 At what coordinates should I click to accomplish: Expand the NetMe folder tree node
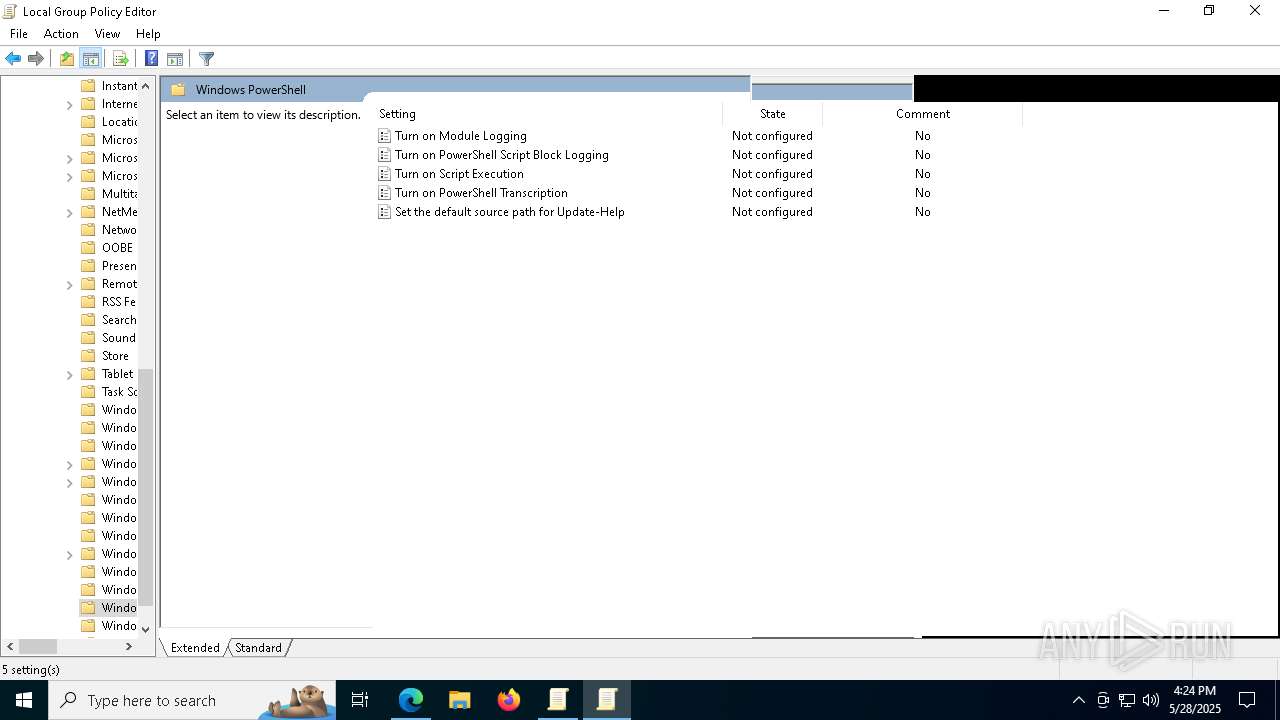pyautogui.click(x=69, y=212)
